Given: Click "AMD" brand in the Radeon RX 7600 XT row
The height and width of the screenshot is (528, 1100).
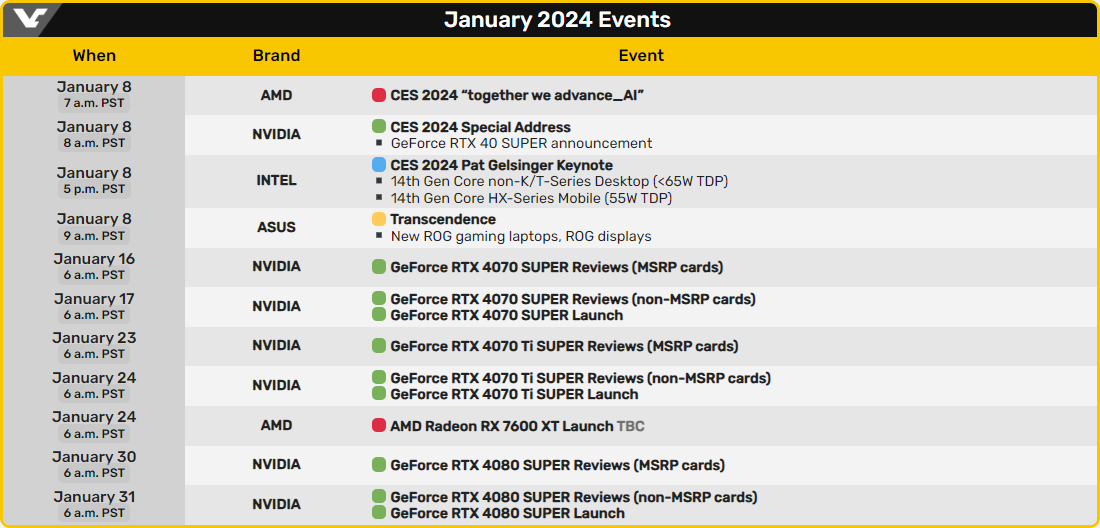Looking at the screenshot, I should pyautogui.click(x=276, y=425).
